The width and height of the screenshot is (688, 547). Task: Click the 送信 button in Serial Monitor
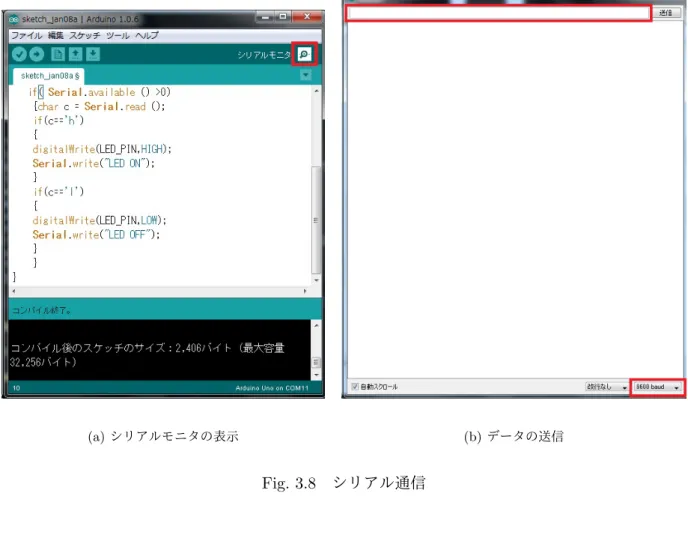666,13
